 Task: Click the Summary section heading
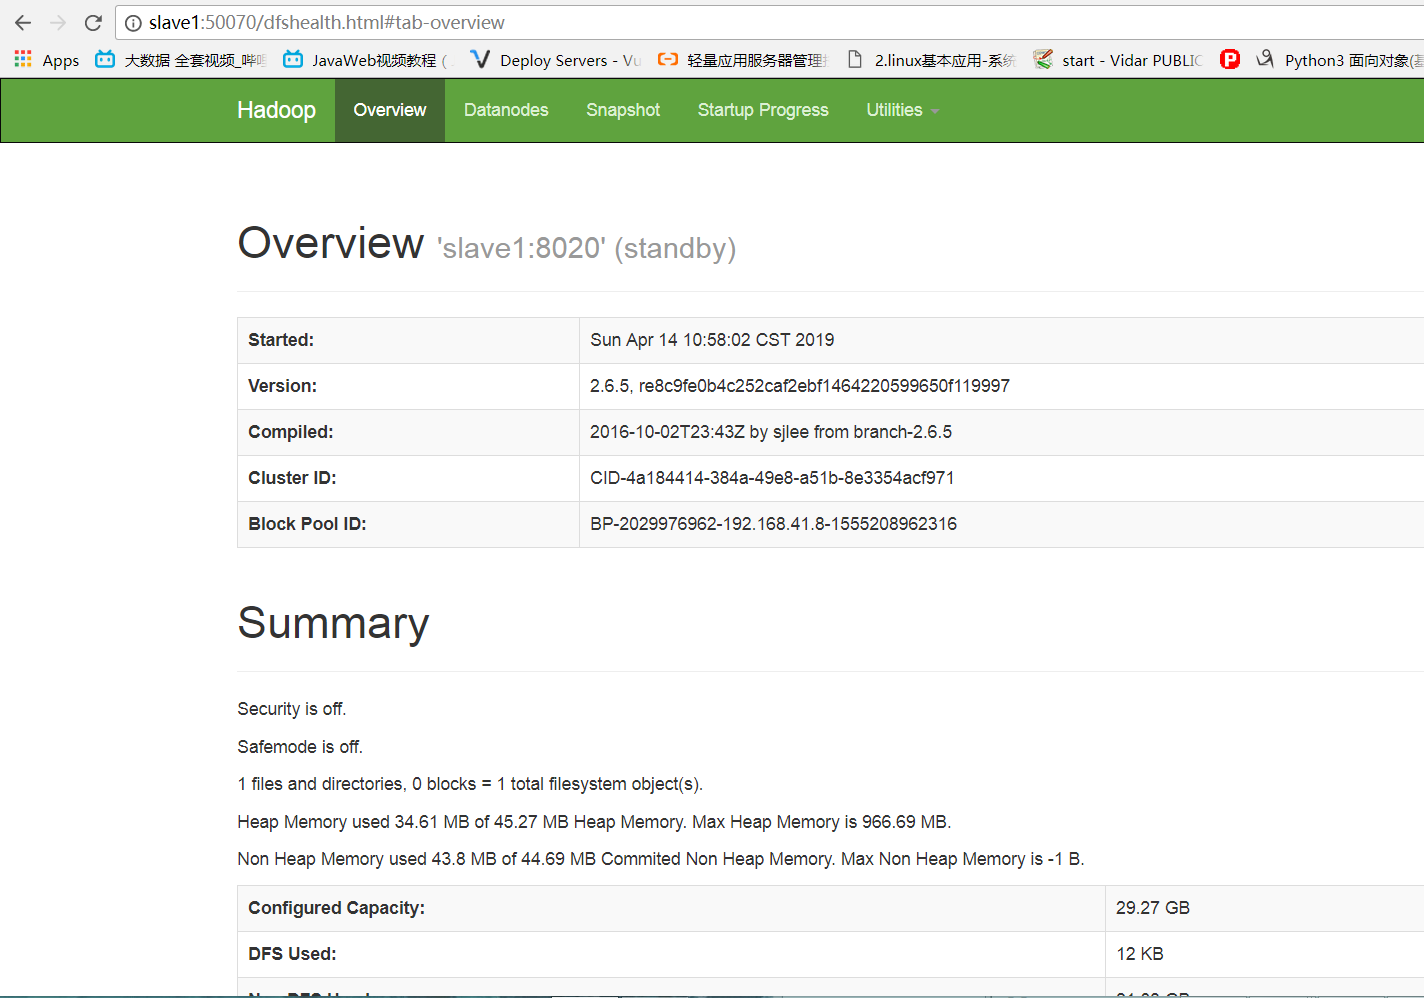pyautogui.click(x=333, y=623)
